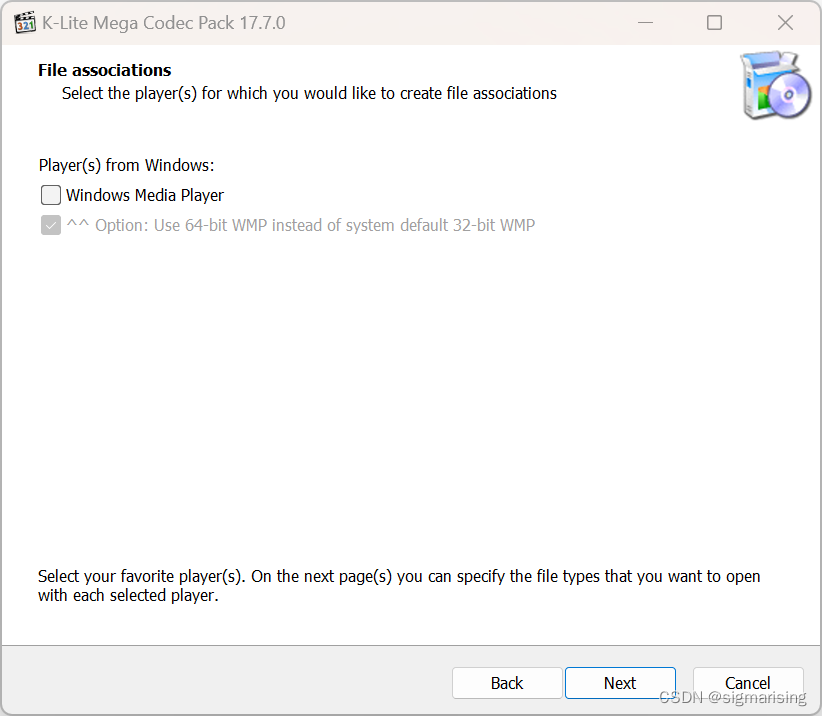Click 'Player(s) from Windows:' label
Image resolution: width=822 pixels, height=716 pixels.
pyautogui.click(x=126, y=165)
